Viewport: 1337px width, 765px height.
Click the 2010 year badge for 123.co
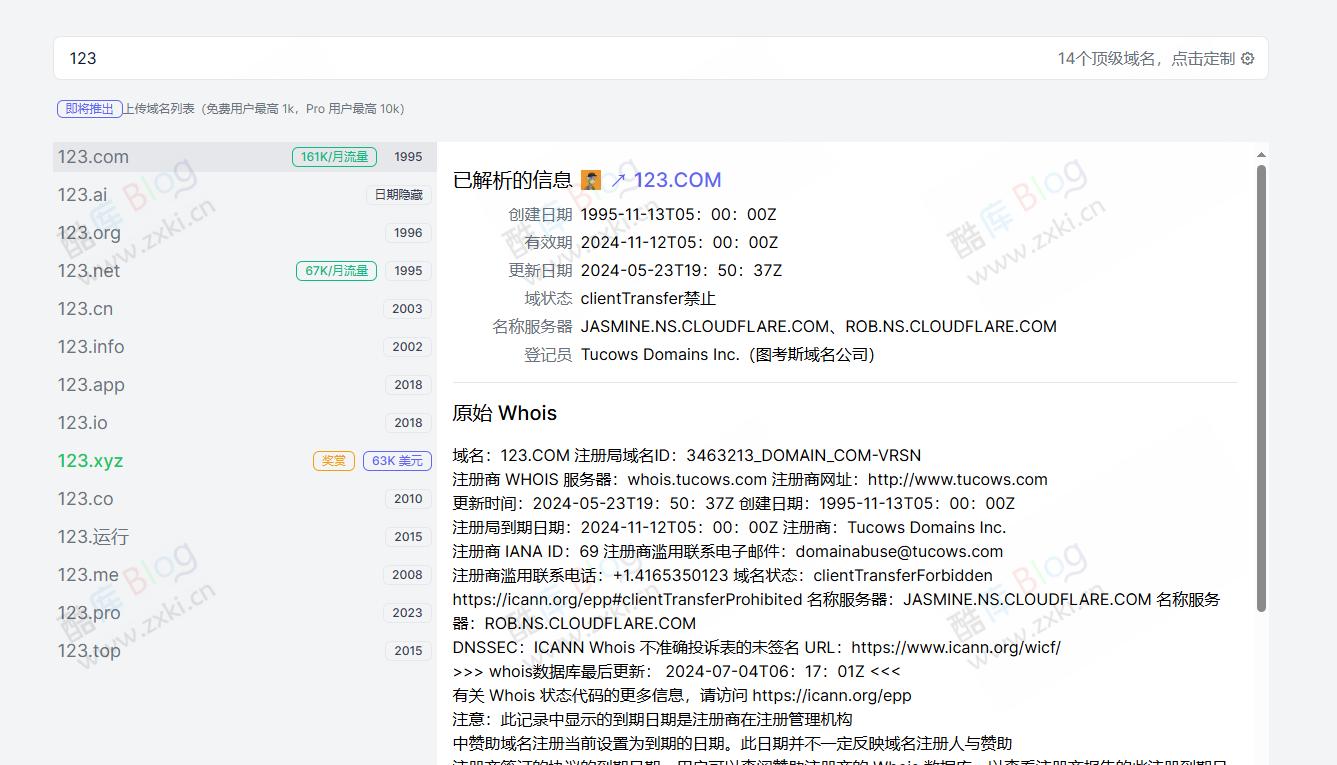(408, 499)
